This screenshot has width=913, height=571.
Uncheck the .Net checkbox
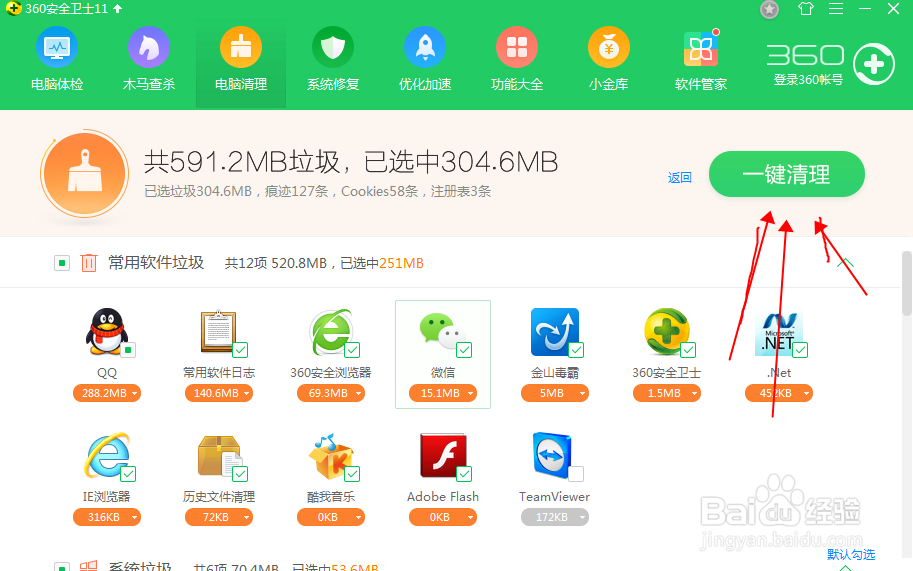click(800, 350)
